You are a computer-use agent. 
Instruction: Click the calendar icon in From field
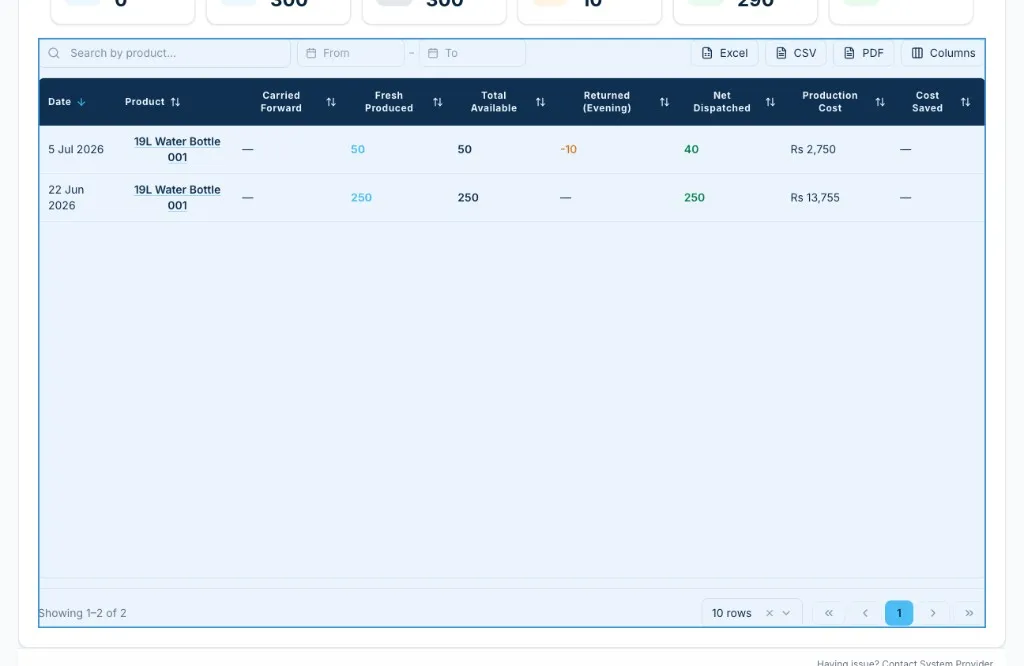(312, 53)
